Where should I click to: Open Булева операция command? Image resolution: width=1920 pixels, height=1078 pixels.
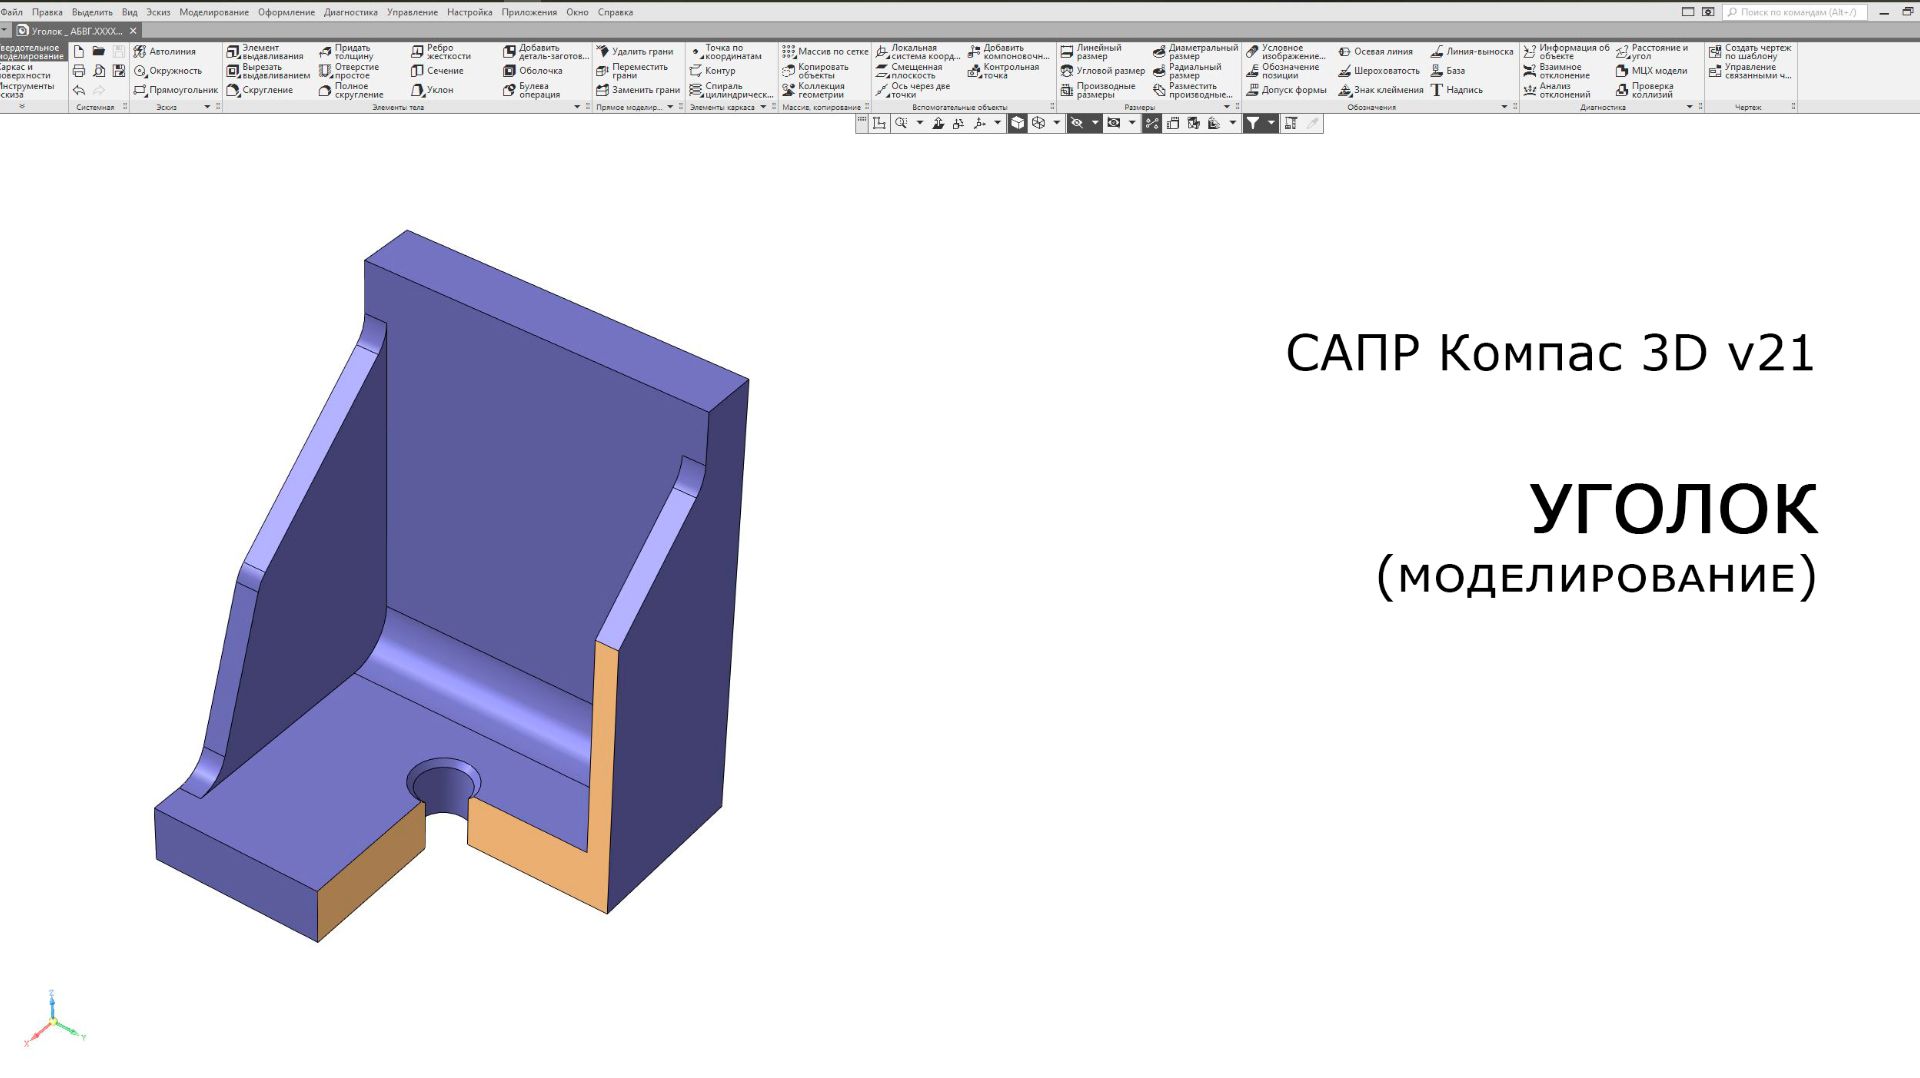532,90
